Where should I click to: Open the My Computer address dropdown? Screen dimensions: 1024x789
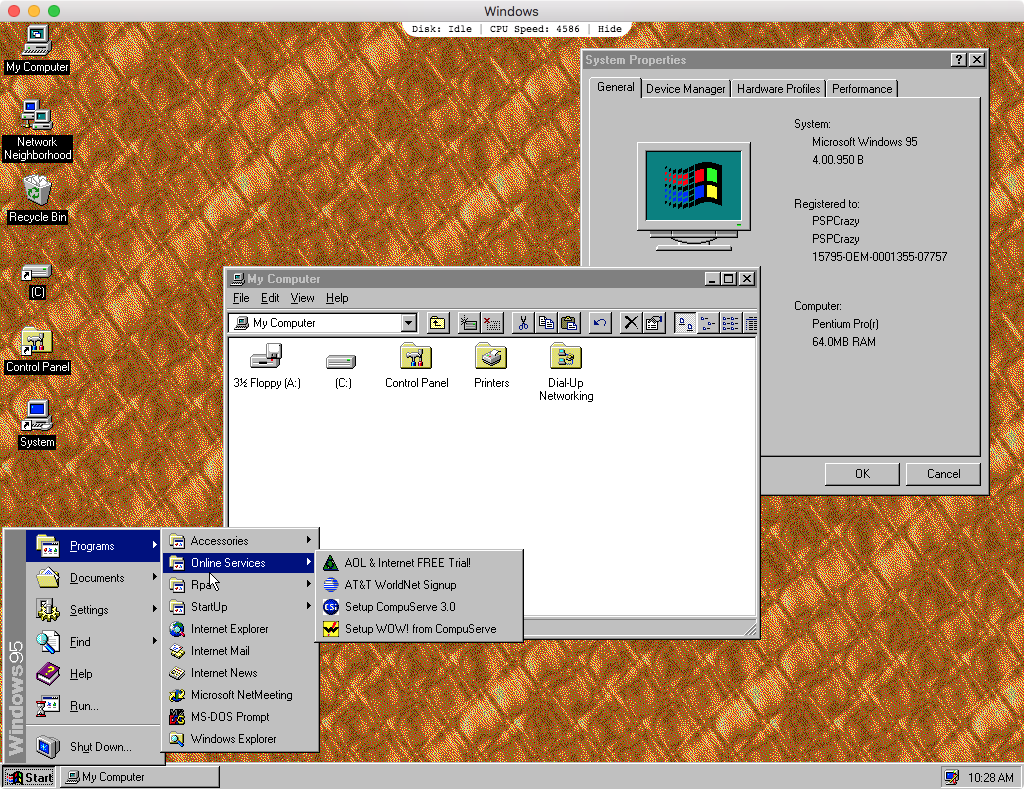pos(409,323)
